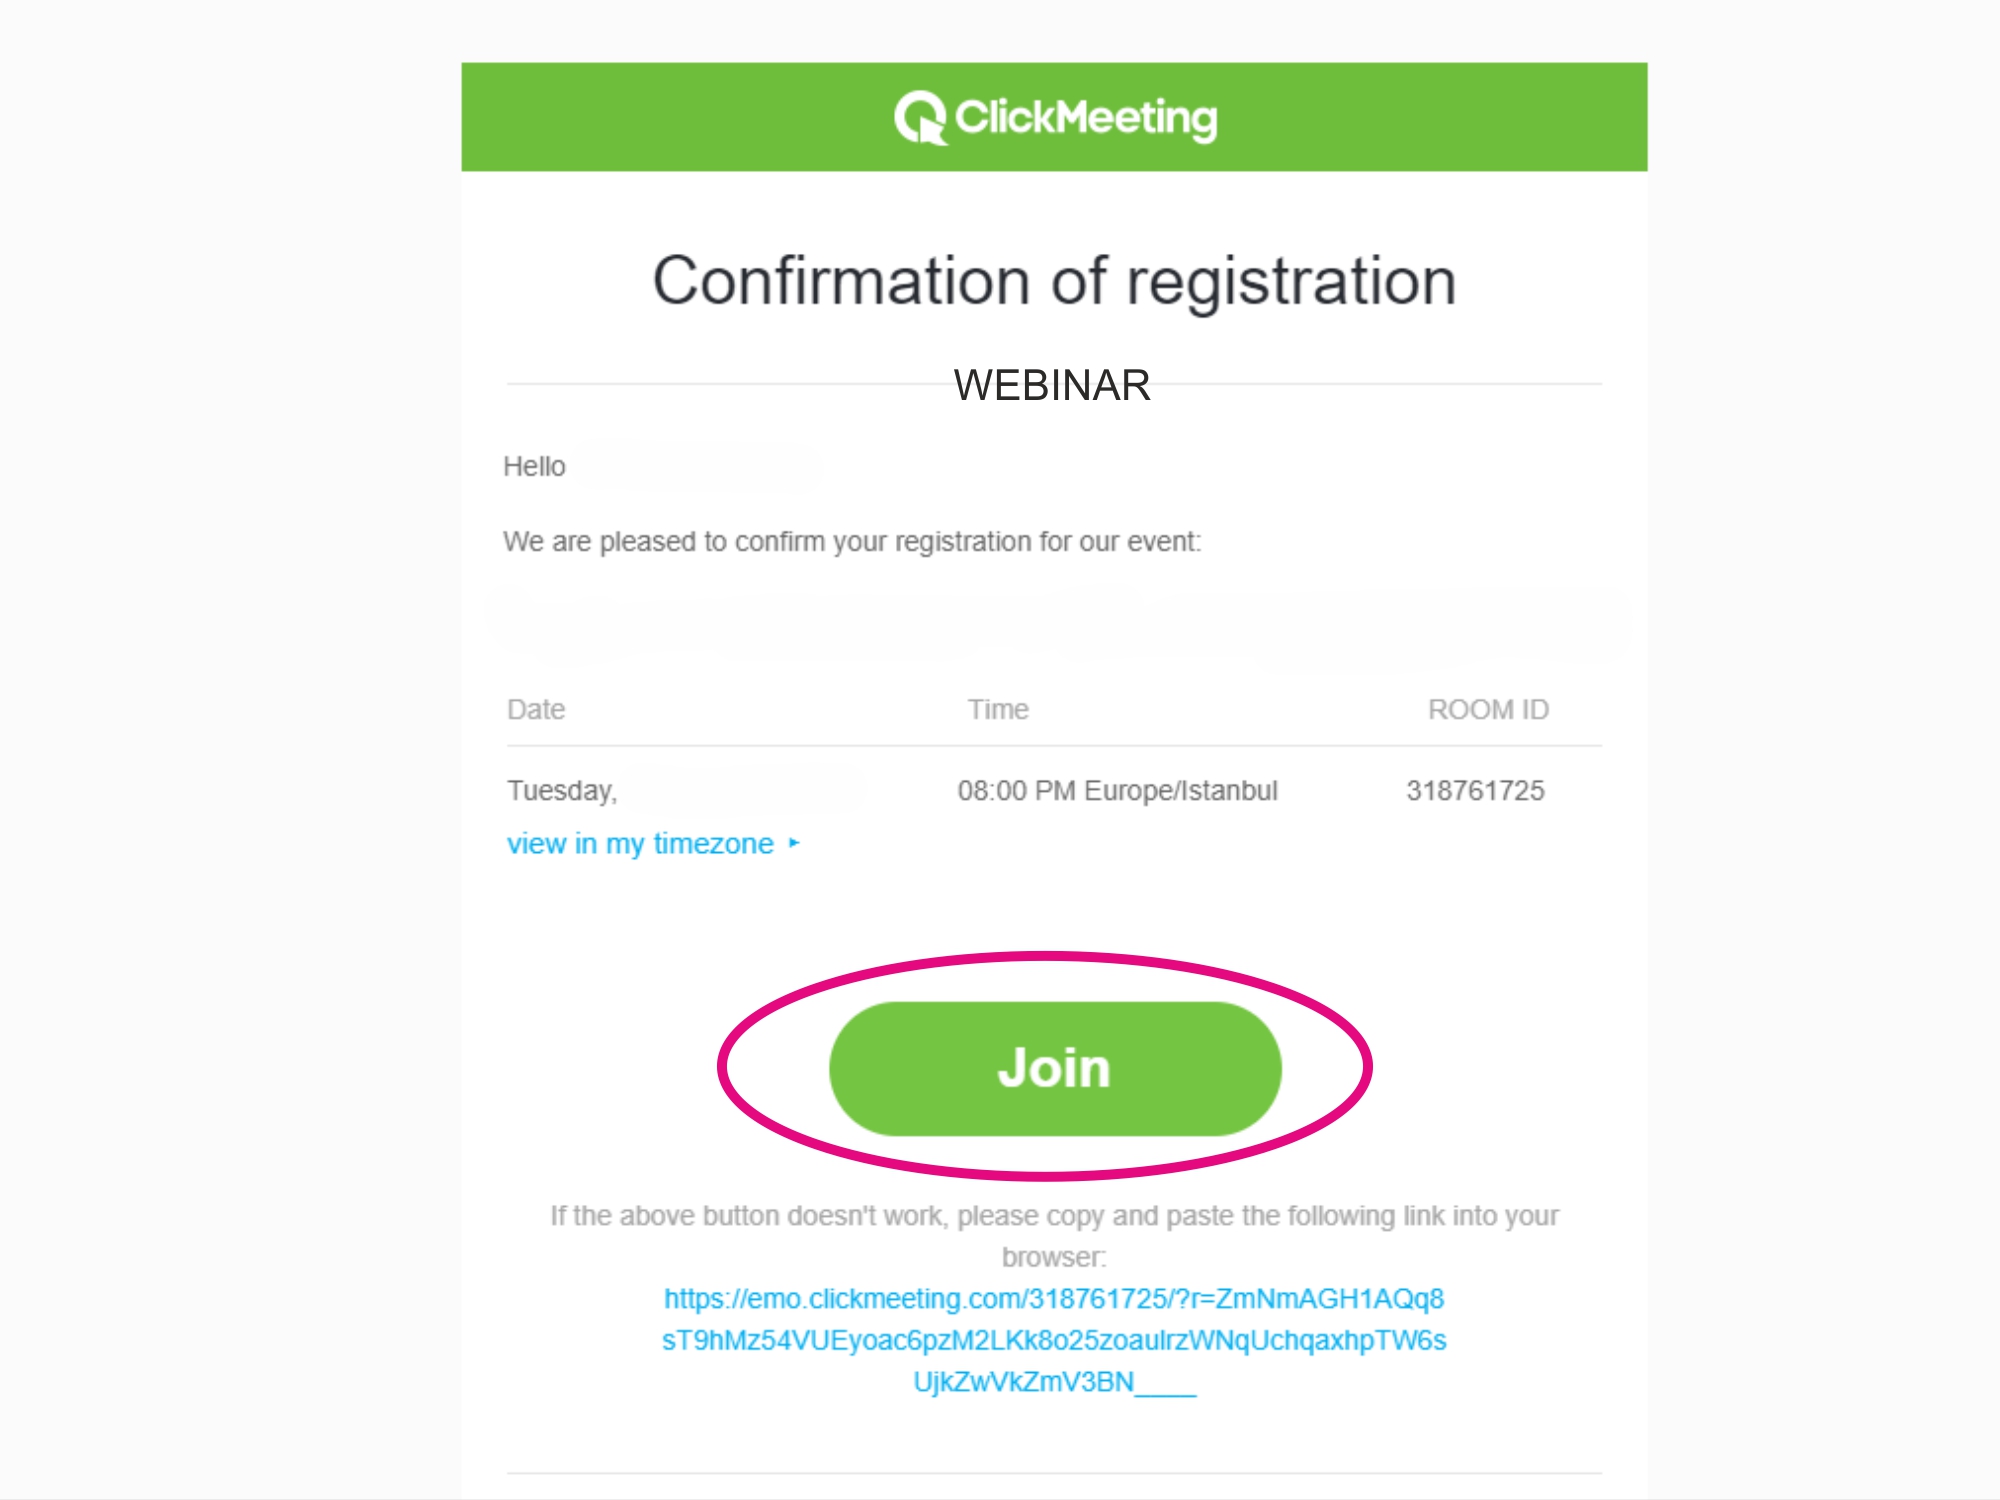Click the copy and paste instruction text
Image resolution: width=2000 pixels, height=1500 pixels.
tap(1054, 1236)
